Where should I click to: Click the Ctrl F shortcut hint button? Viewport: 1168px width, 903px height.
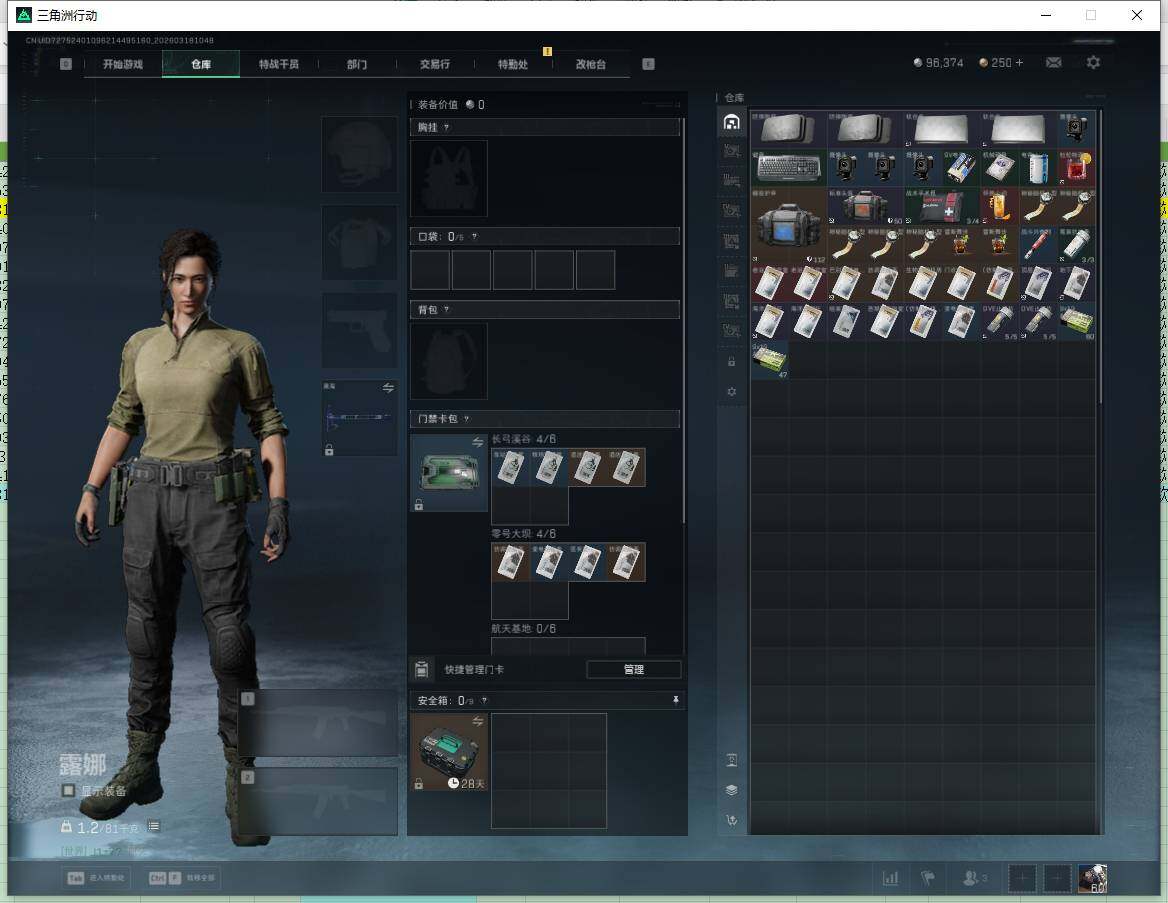click(x=182, y=878)
